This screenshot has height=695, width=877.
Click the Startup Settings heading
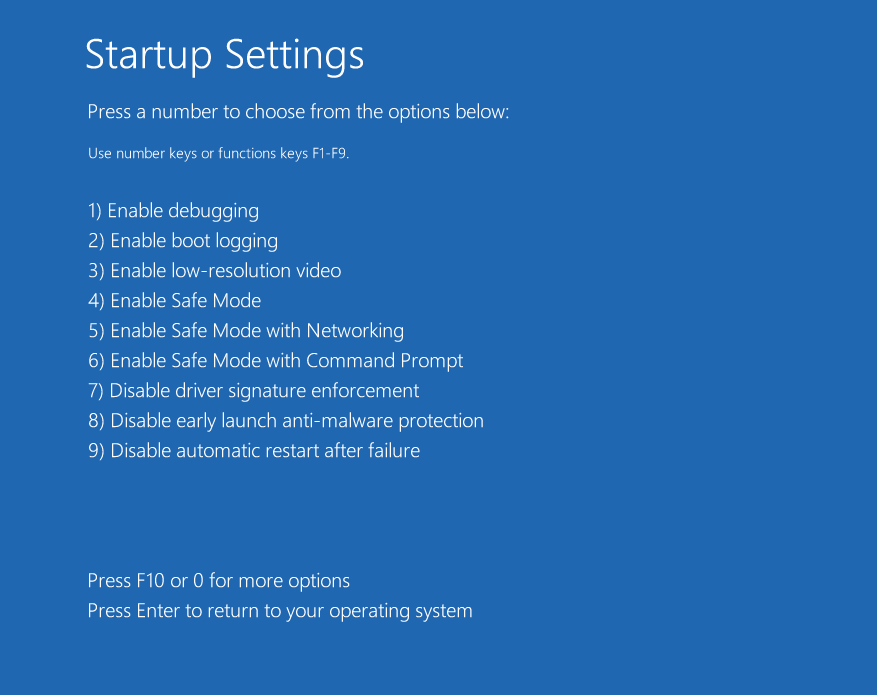coord(224,54)
